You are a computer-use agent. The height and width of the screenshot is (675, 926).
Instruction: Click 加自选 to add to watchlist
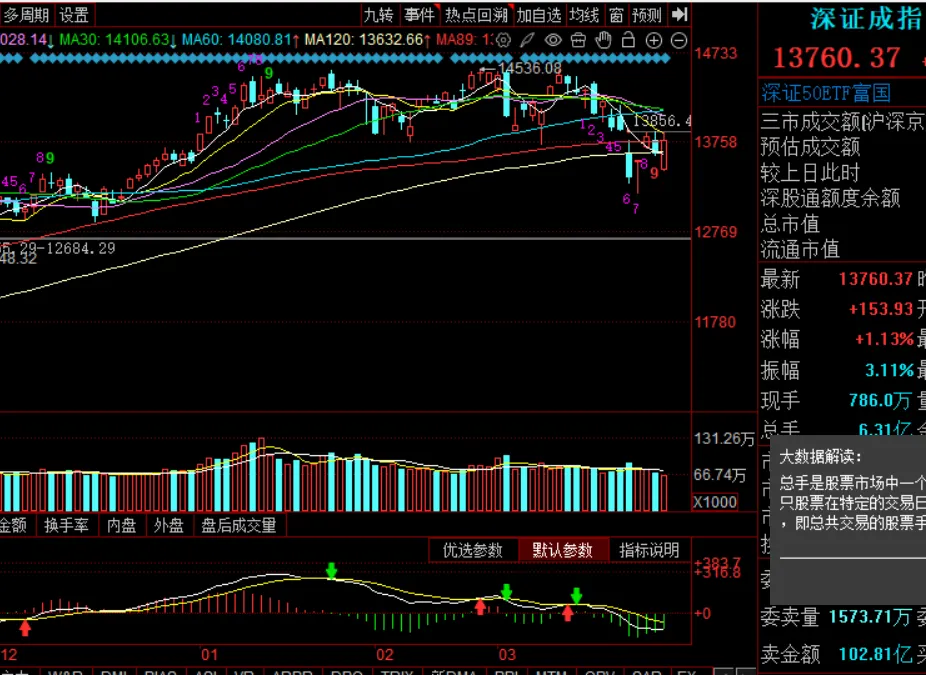click(539, 15)
